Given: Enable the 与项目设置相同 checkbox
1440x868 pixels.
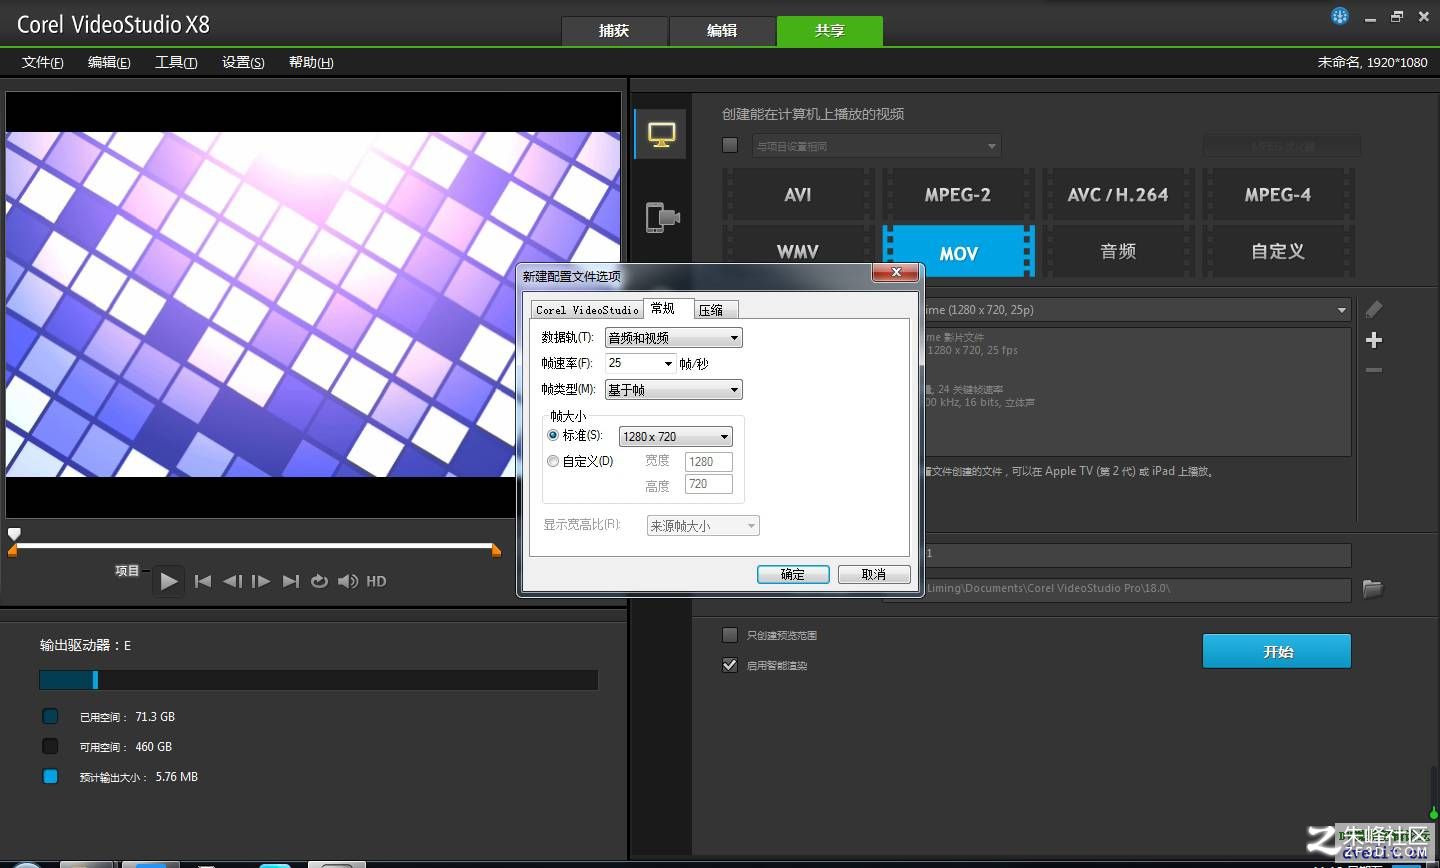Looking at the screenshot, I should 730,145.
